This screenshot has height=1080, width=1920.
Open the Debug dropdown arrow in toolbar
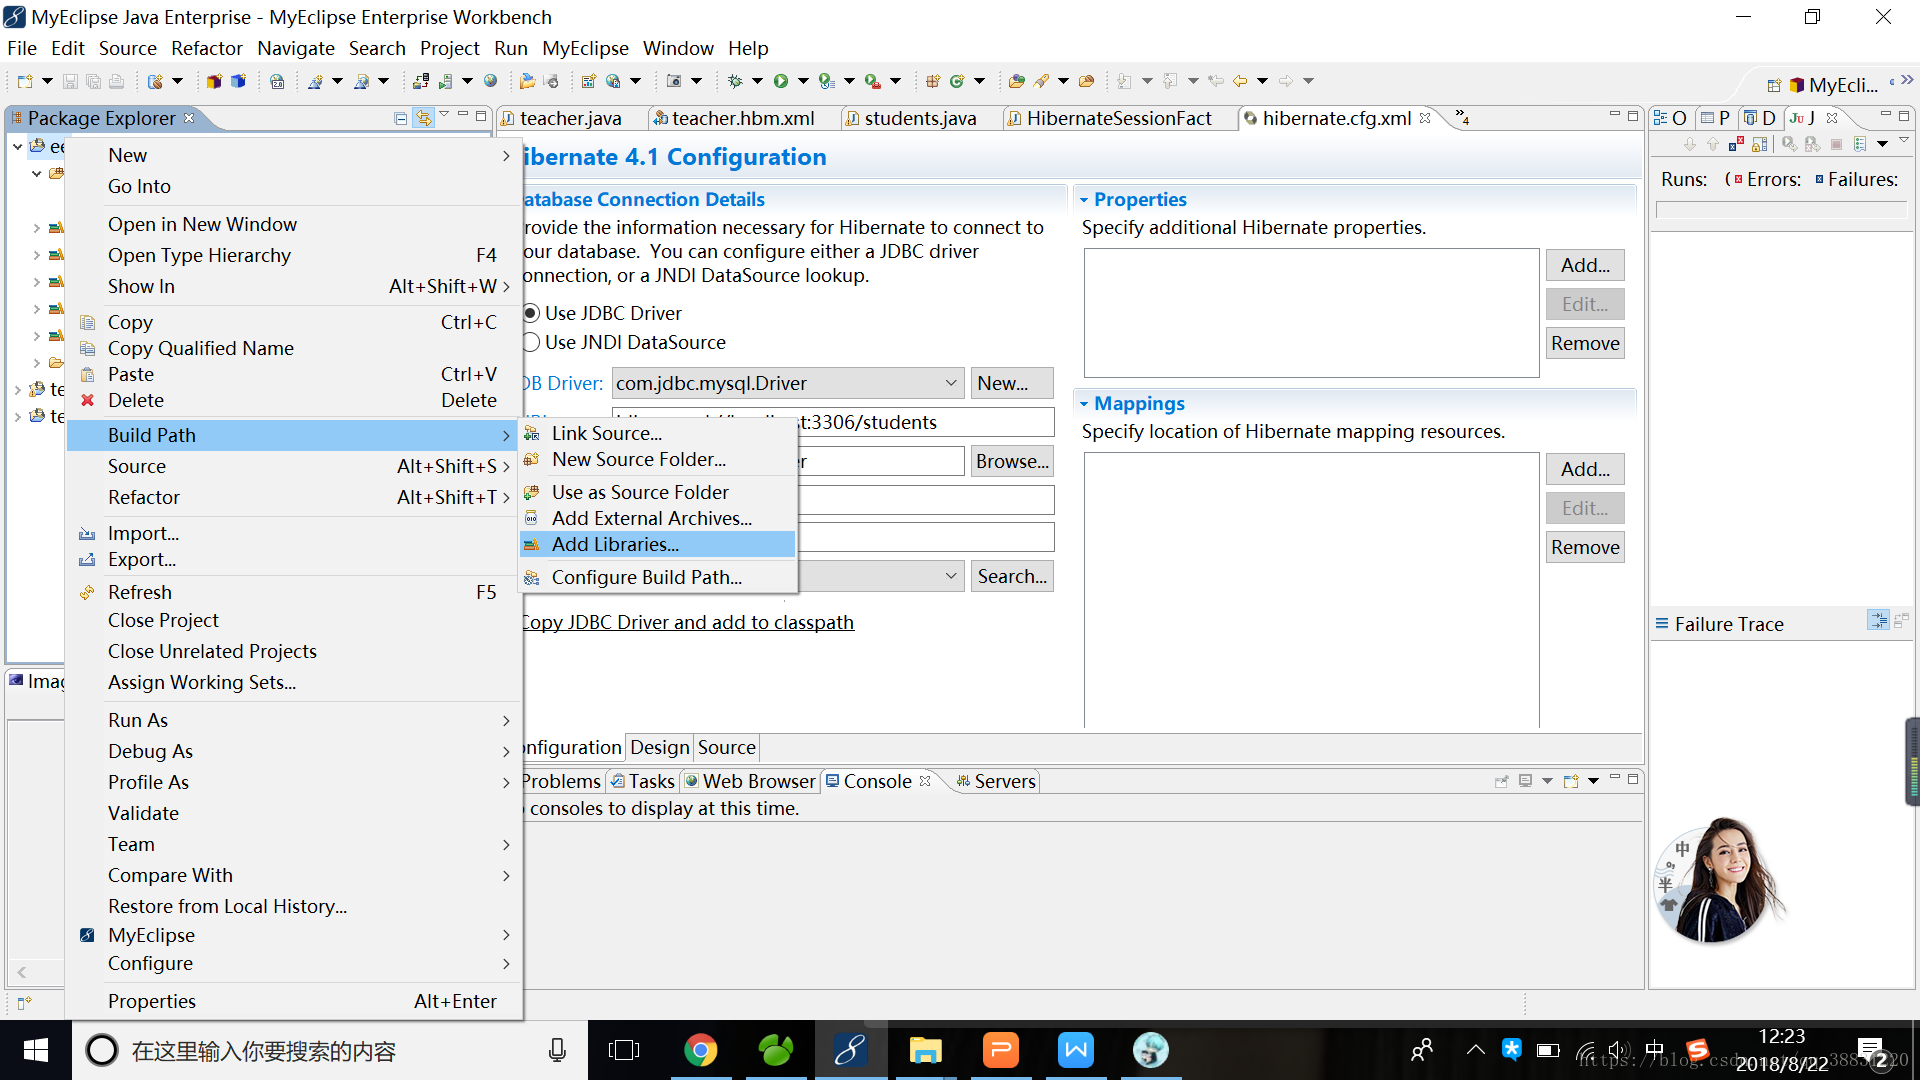[757, 81]
